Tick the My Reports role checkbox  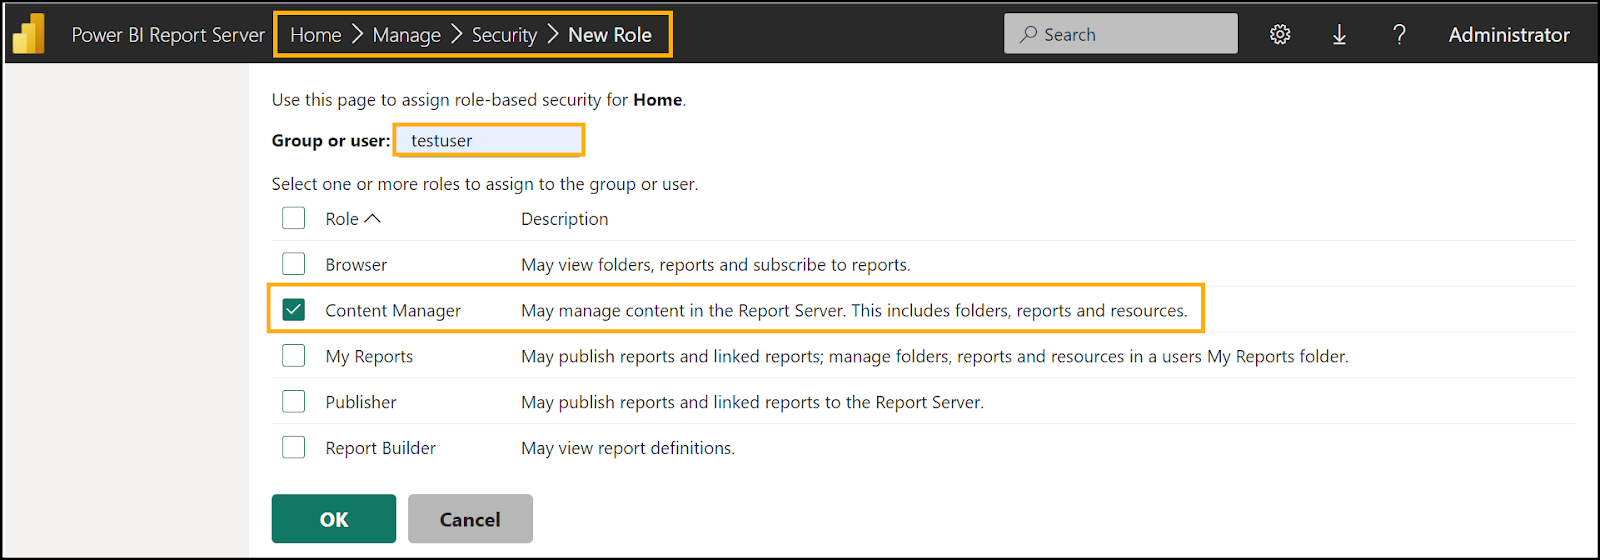[293, 356]
